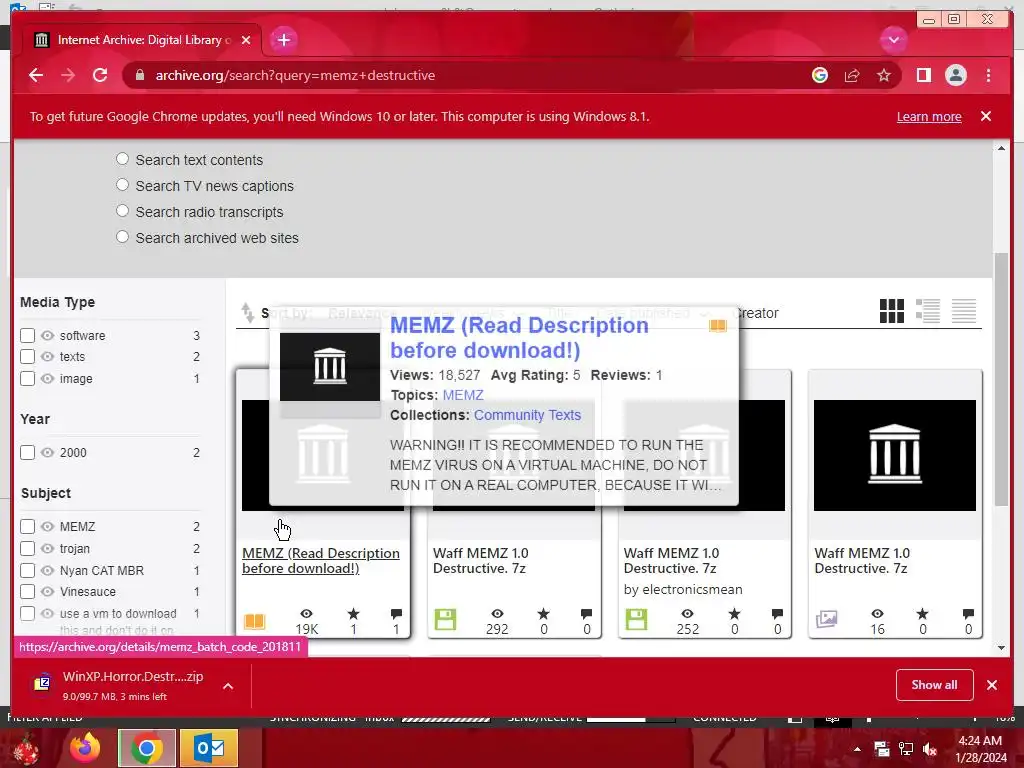Check the MEMZ subject filter

click(27, 526)
